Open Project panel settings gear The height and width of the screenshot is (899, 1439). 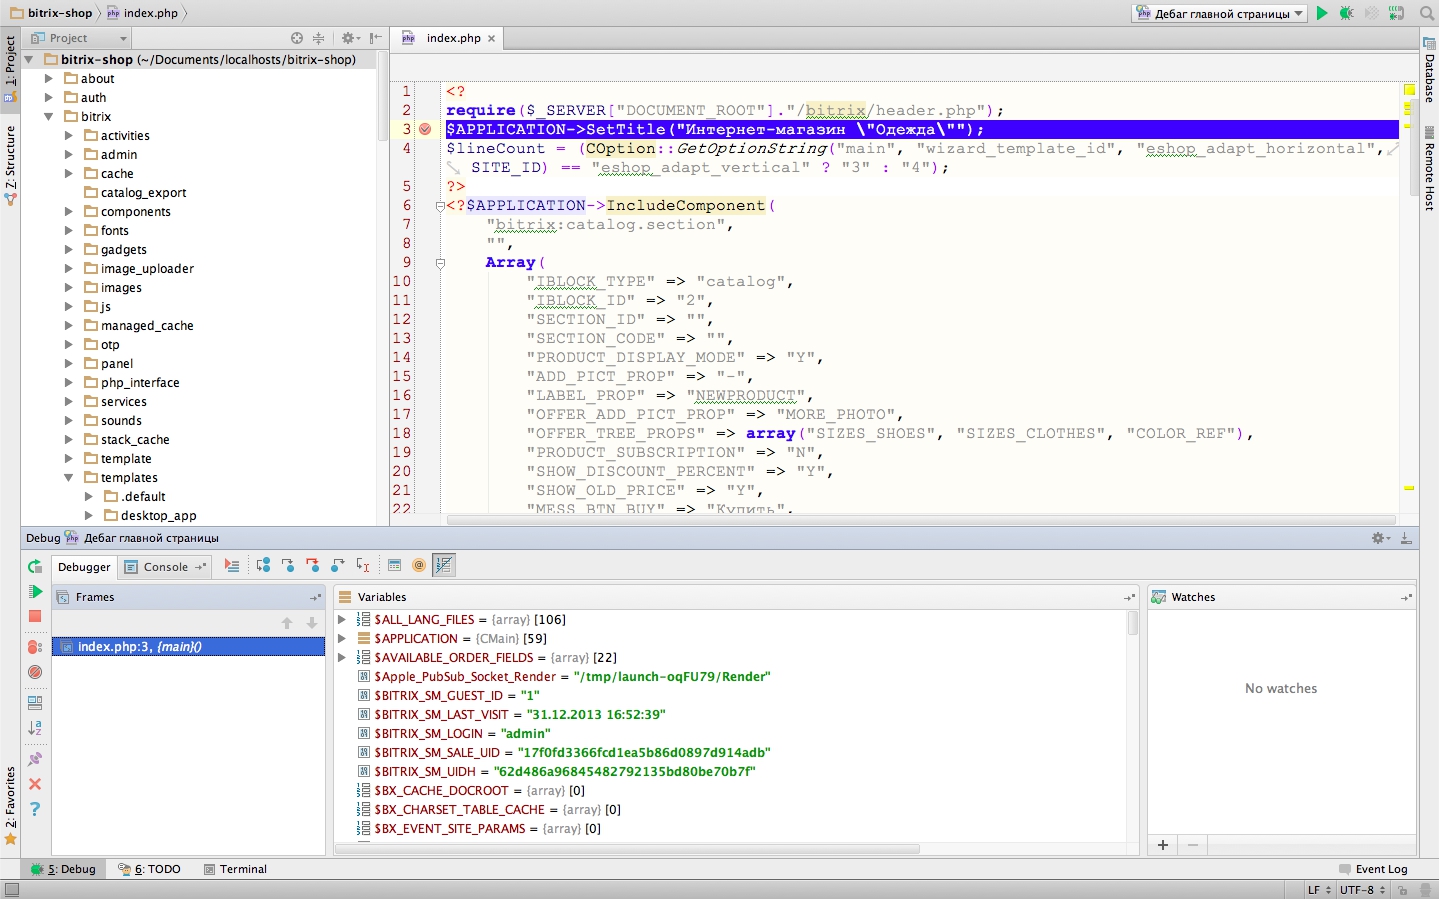click(x=349, y=38)
